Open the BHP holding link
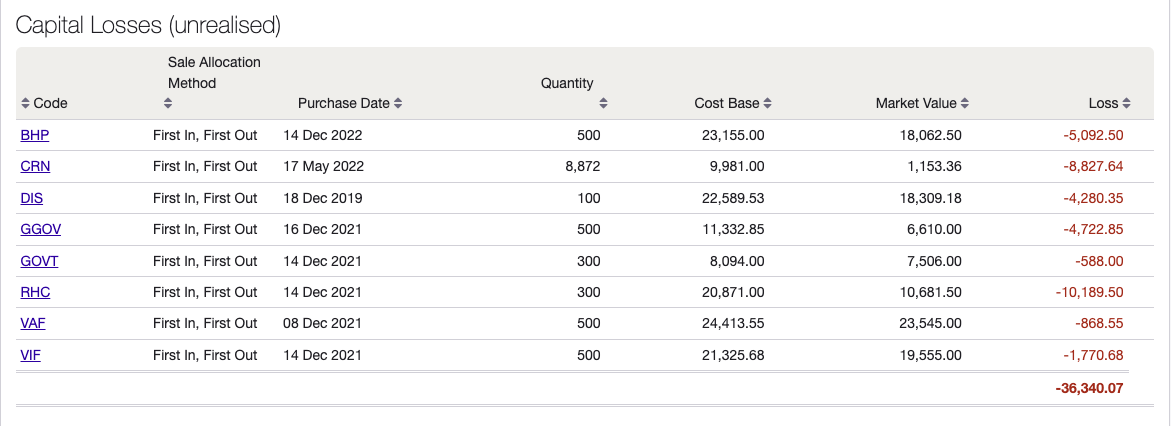This screenshot has height=426, width=1171. [34, 135]
